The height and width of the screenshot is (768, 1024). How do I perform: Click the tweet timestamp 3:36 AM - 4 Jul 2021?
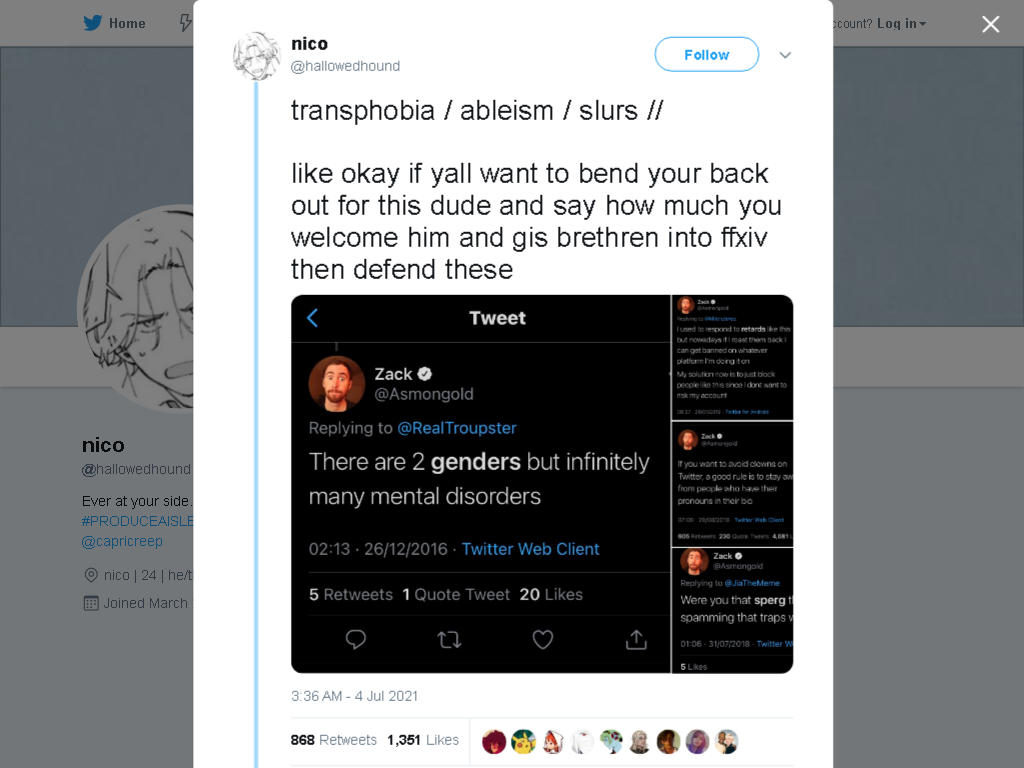(355, 696)
